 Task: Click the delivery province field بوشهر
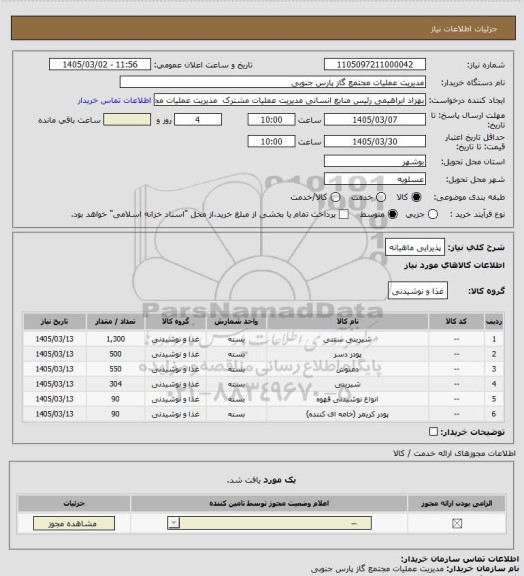pyautogui.click(x=375, y=161)
